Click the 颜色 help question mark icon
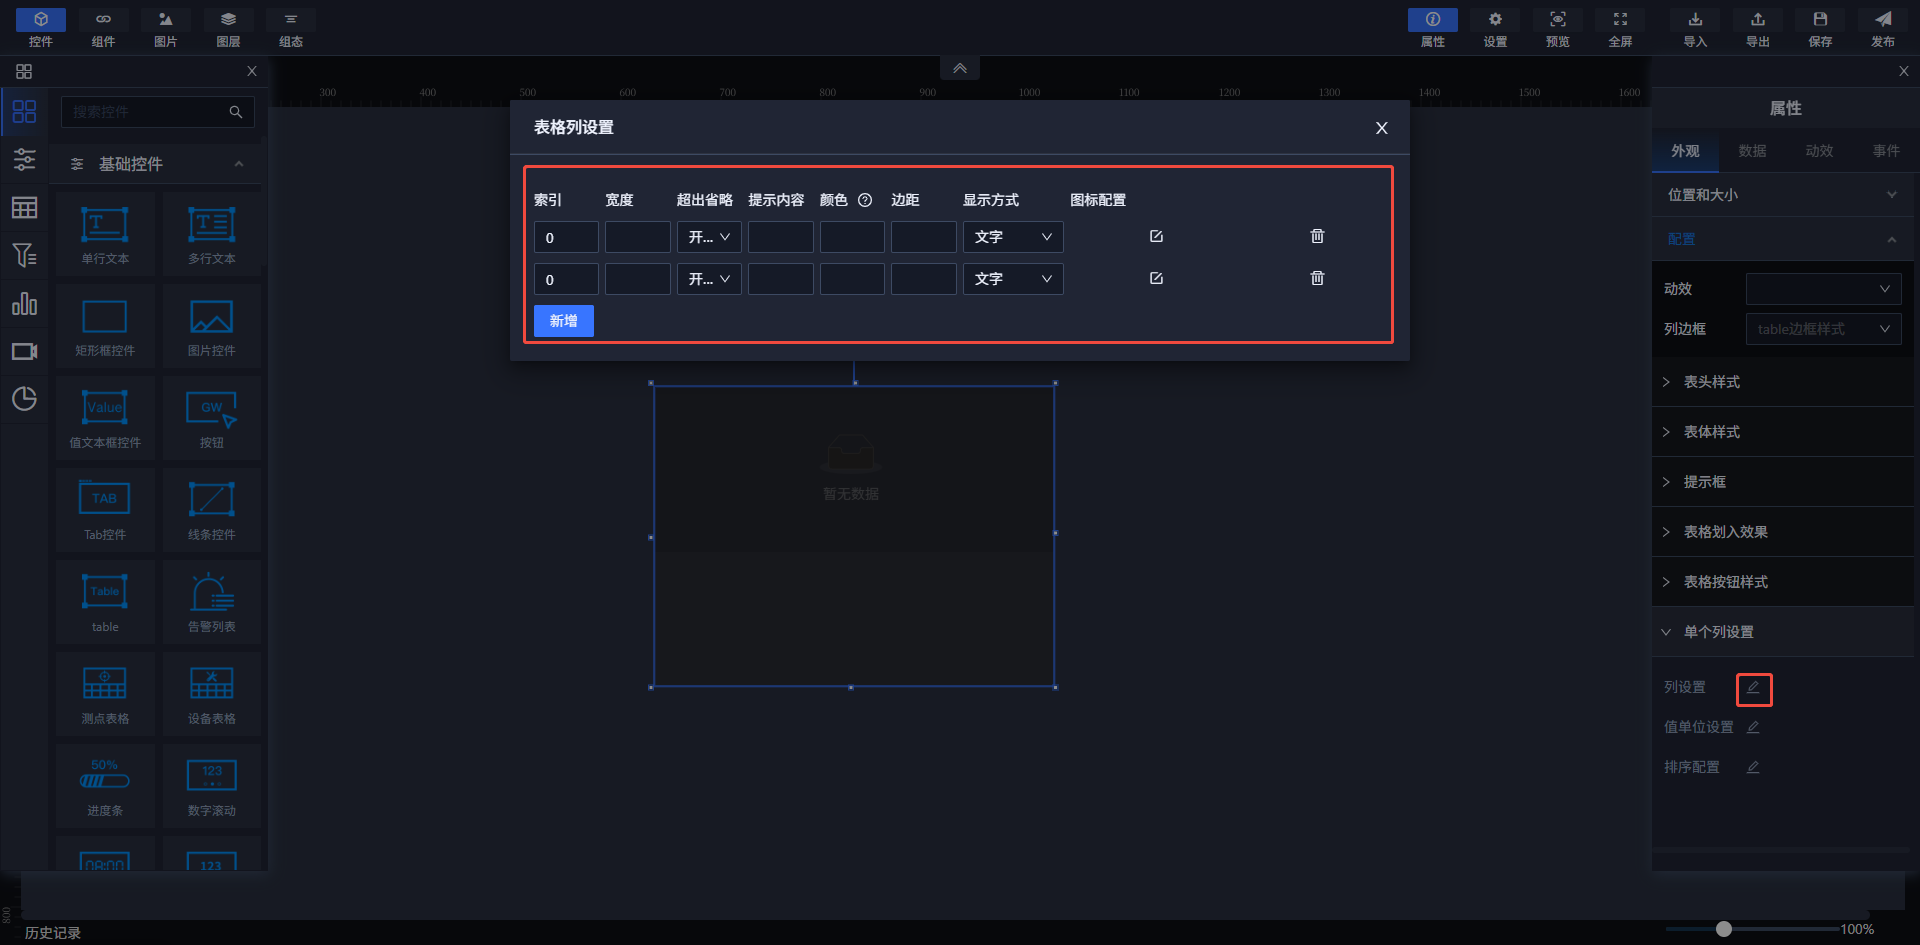Viewport: 1920px width, 945px height. pos(865,200)
